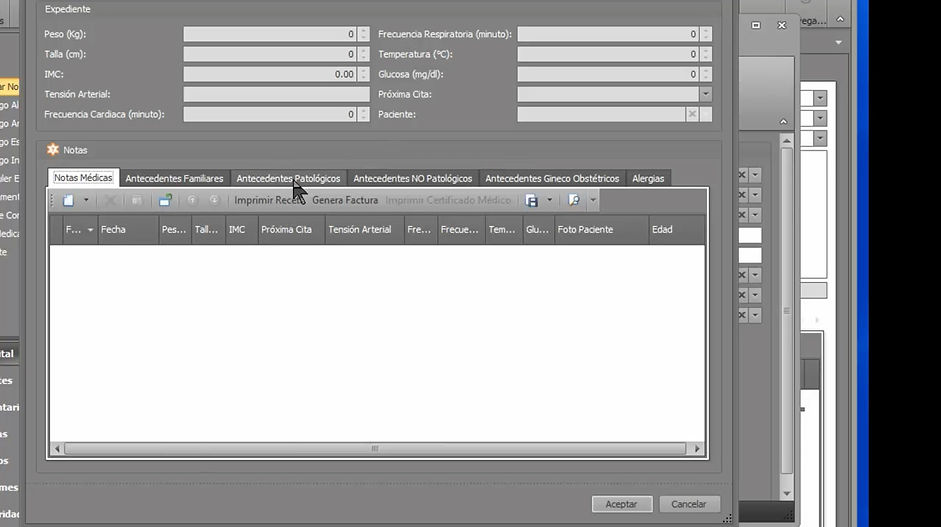Click the print preview magnifier icon
The width and height of the screenshot is (941, 527).
574,200
